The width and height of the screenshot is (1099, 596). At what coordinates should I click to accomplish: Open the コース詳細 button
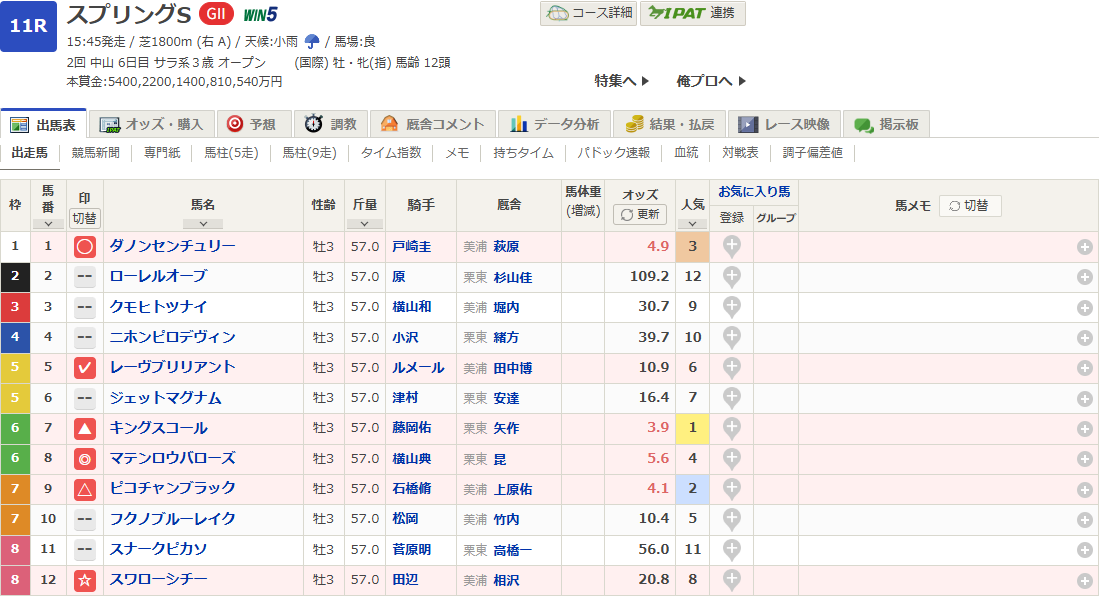[588, 13]
